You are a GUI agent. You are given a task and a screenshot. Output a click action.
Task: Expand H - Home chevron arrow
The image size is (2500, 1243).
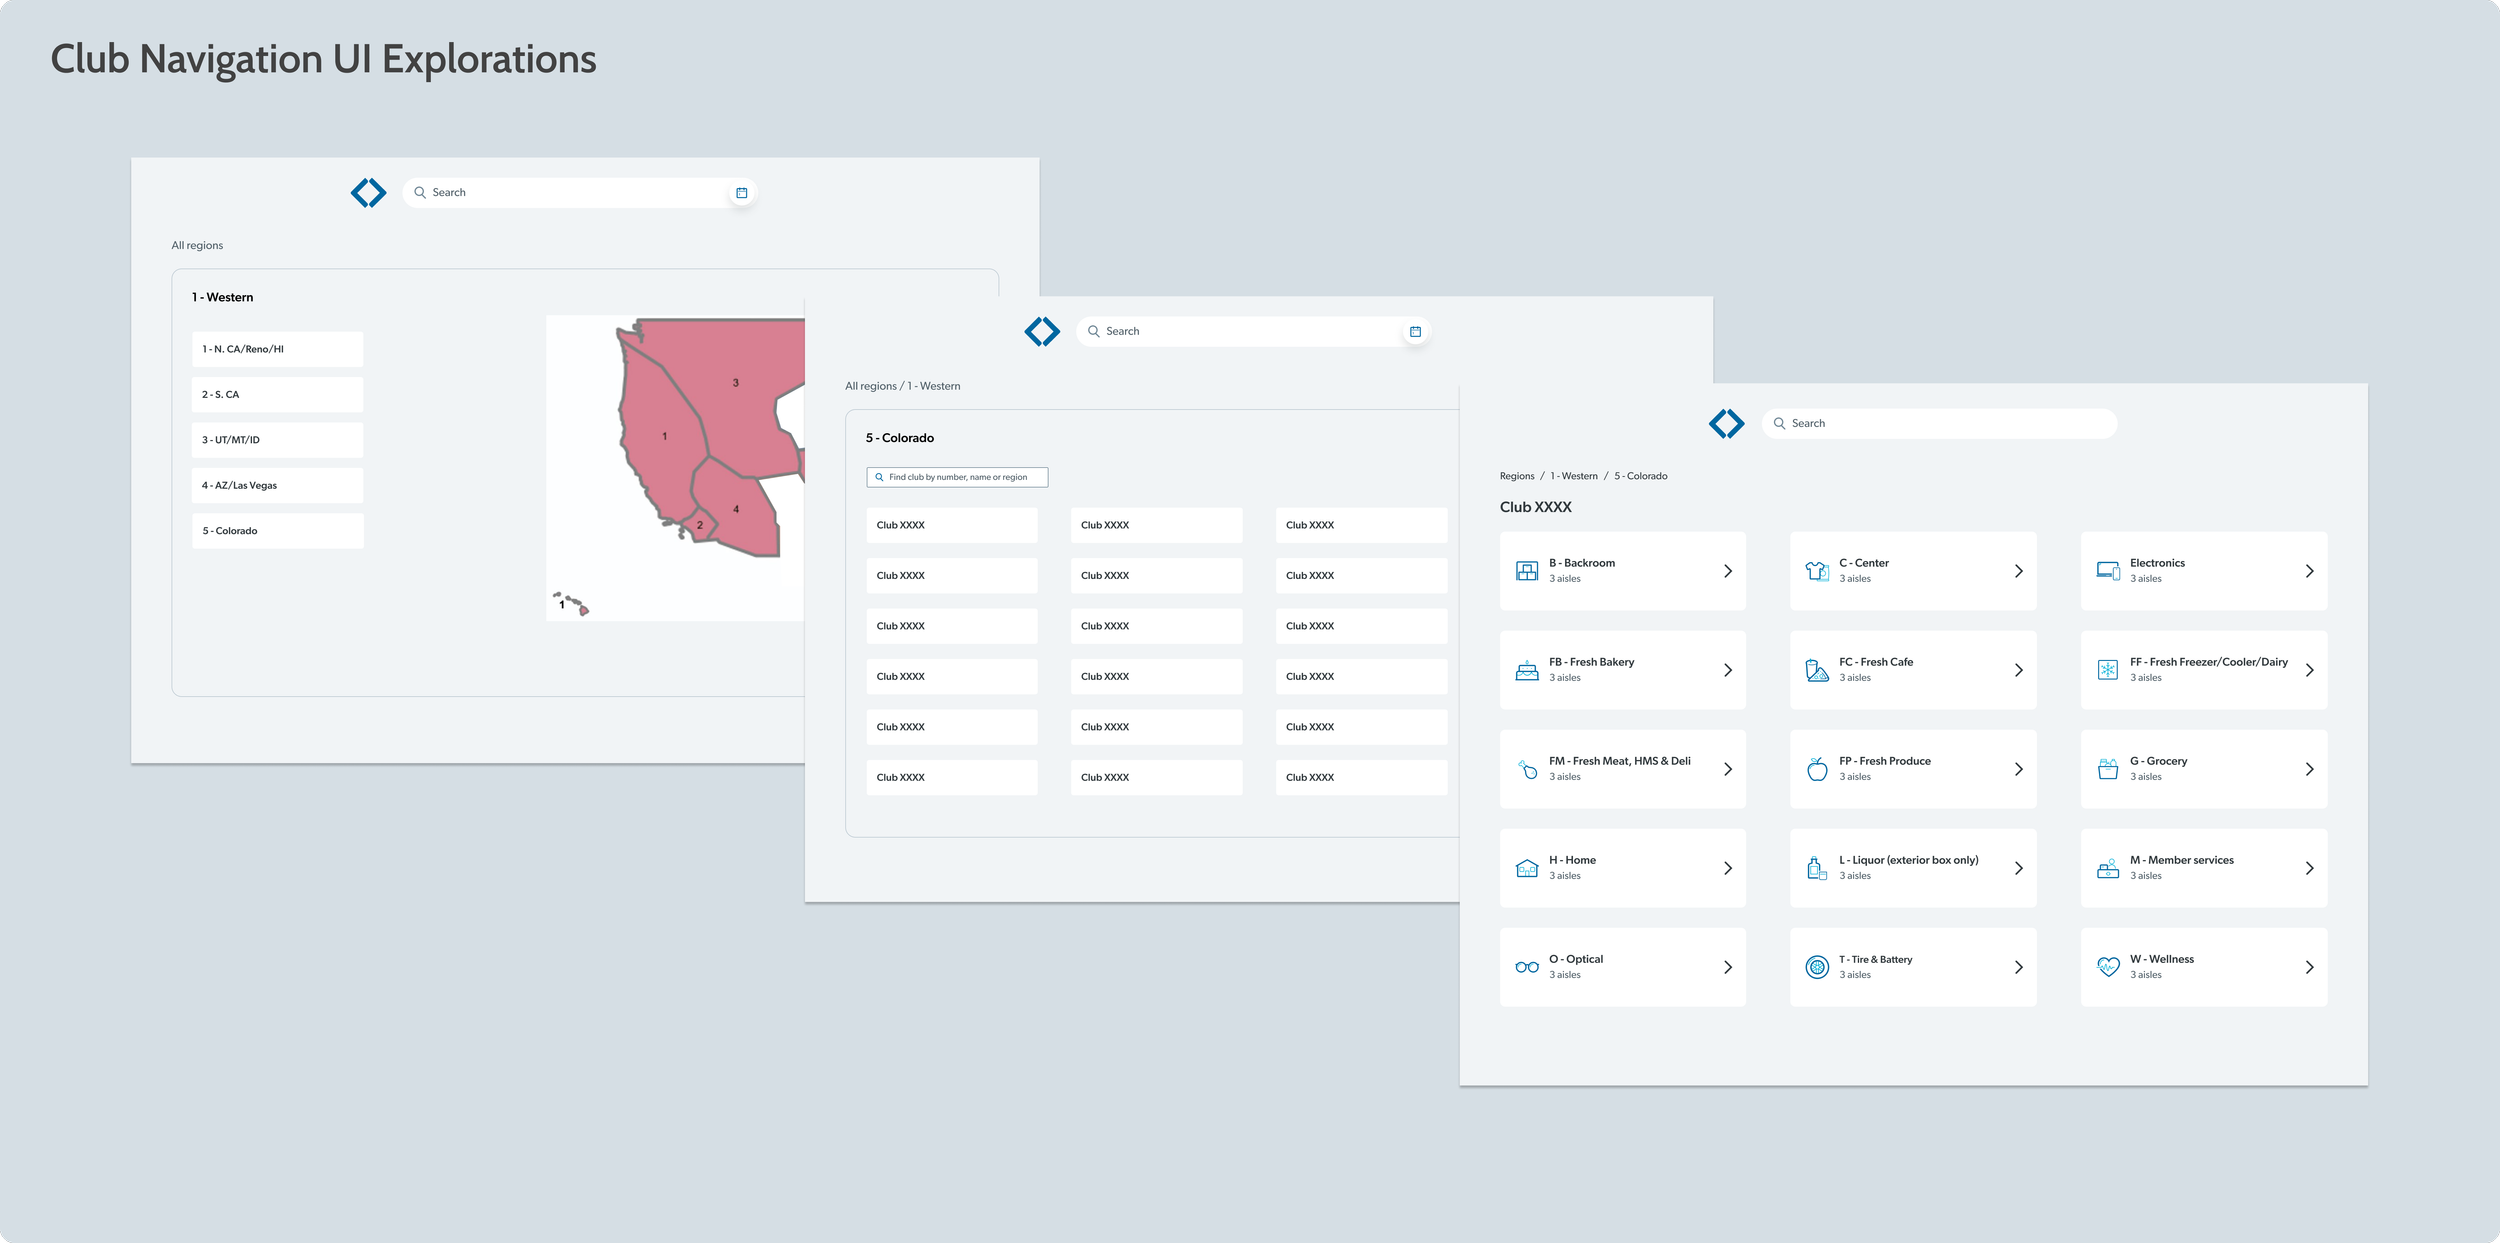tap(1727, 868)
